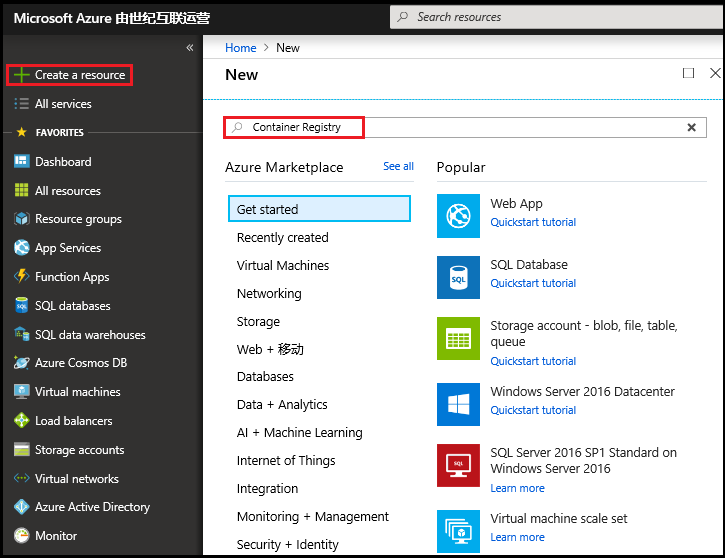The image size is (725, 559).
Task: Click the Web App tile icon
Action: [x=458, y=216]
